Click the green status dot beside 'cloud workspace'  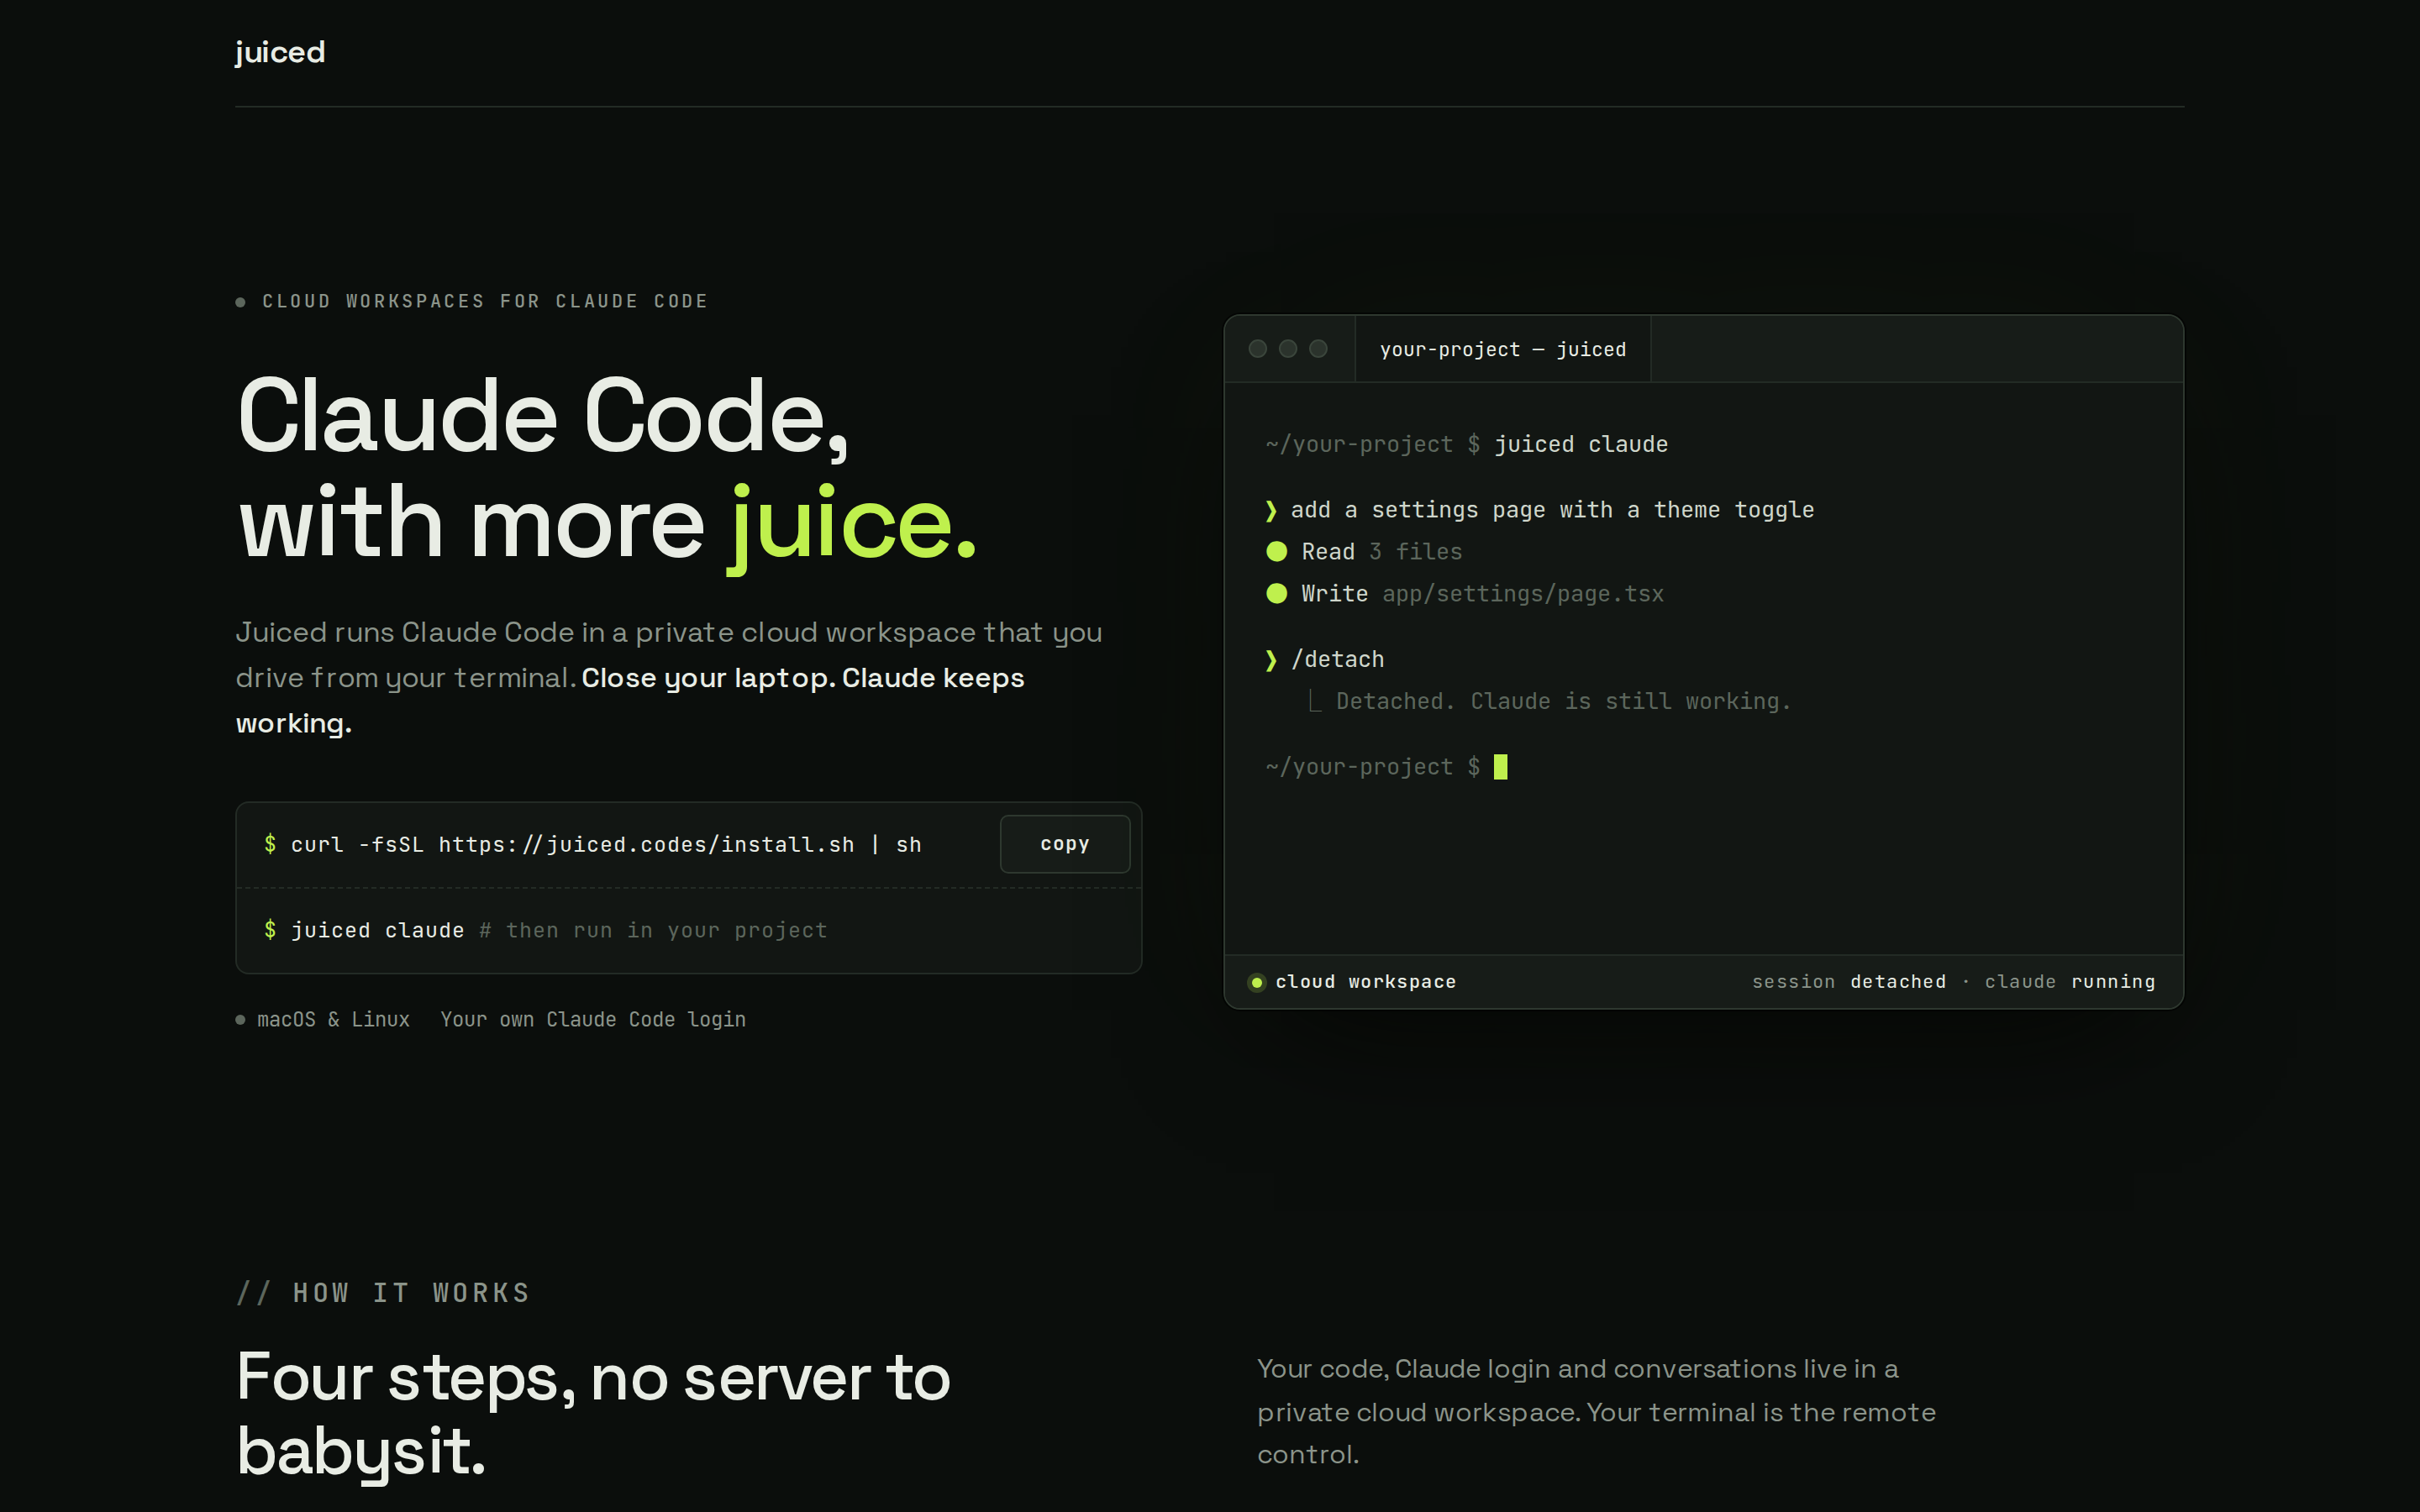pos(1257,982)
